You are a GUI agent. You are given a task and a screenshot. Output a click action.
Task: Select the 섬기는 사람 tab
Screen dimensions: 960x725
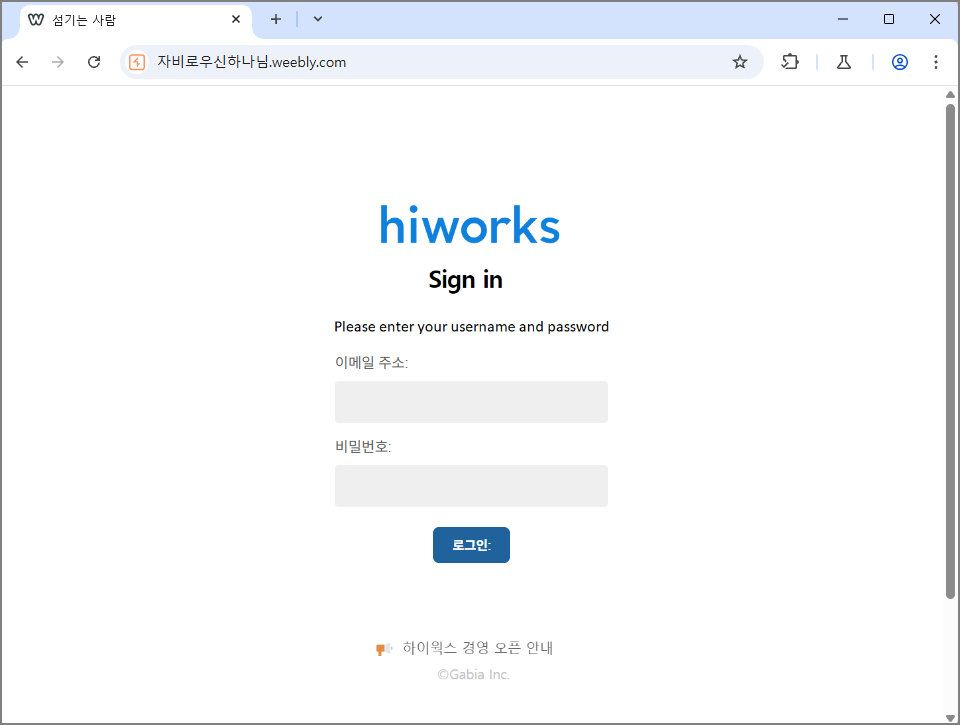point(136,20)
